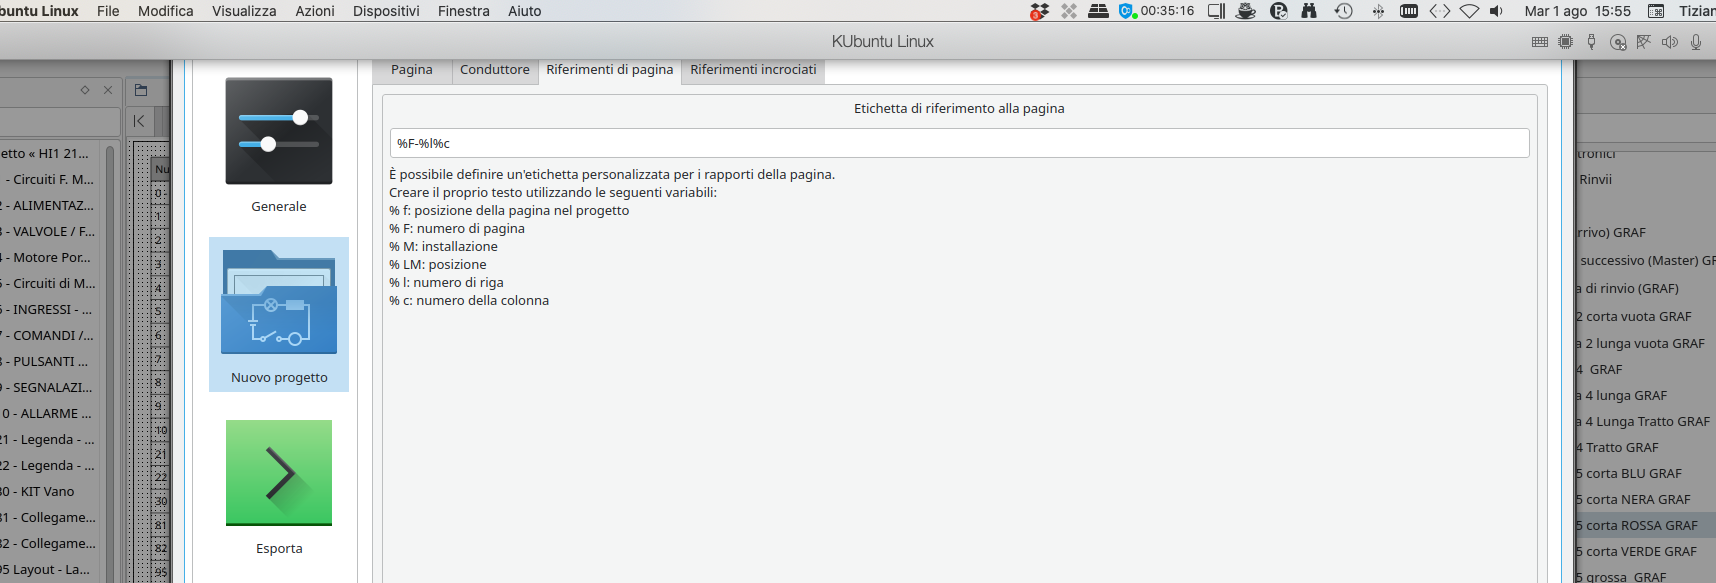The width and height of the screenshot is (1716, 583).
Task: Select the COMANDI page in list
Action: [48, 335]
